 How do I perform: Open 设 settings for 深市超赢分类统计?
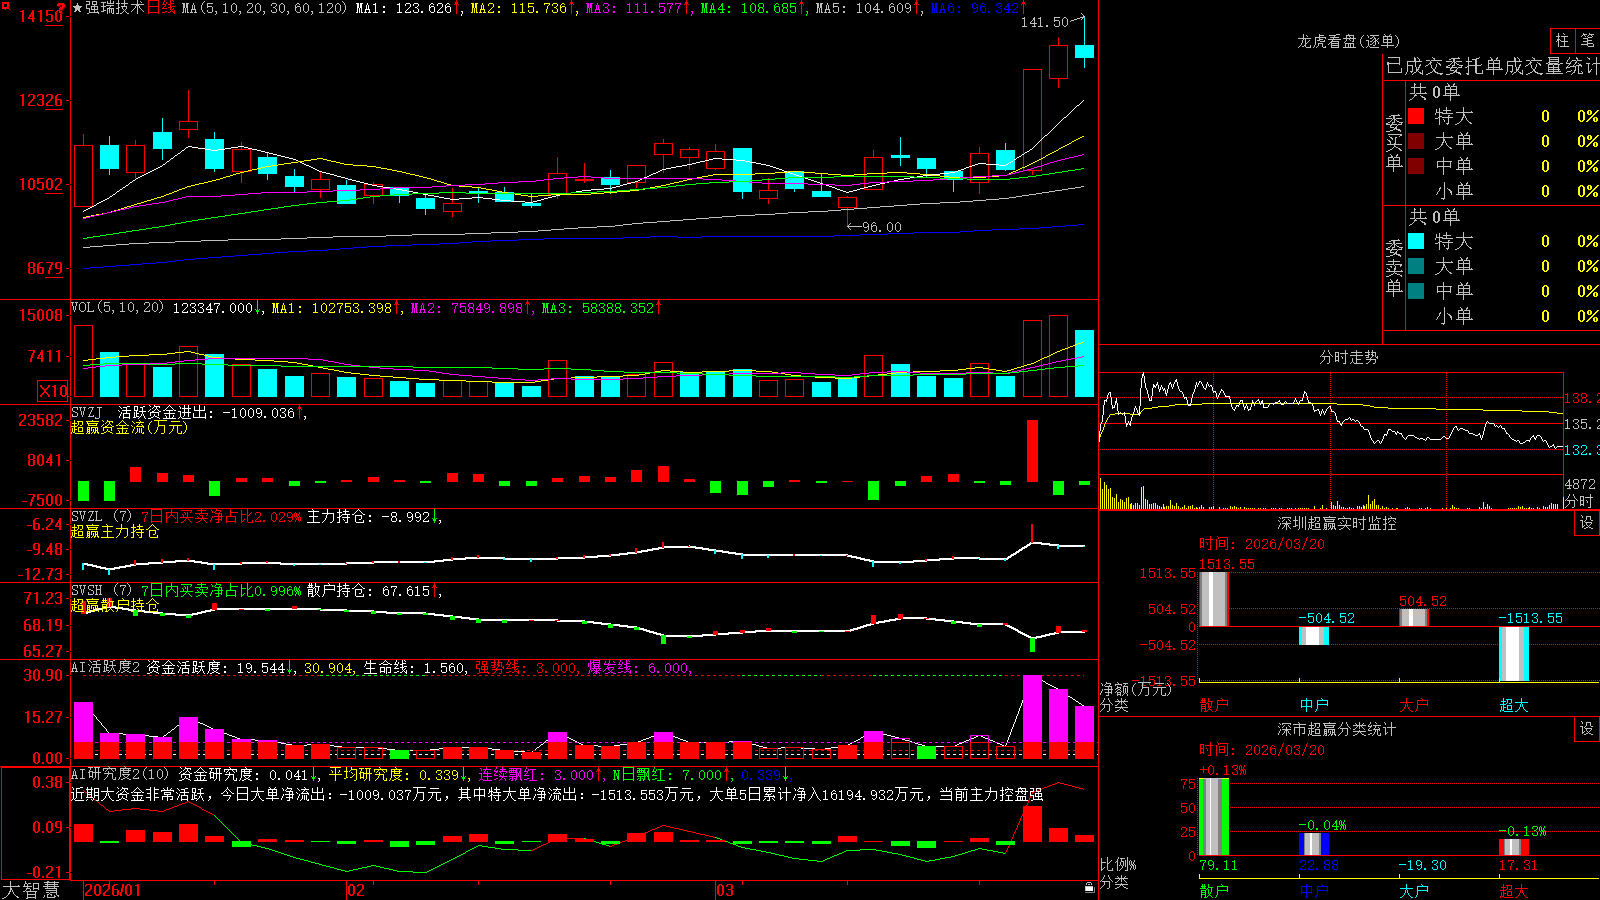click(1587, 729)
